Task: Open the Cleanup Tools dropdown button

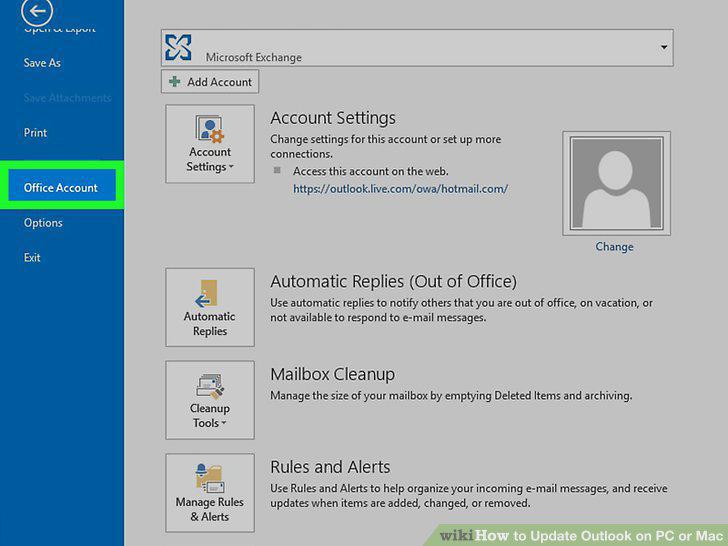Action: (x=210, y=400)
